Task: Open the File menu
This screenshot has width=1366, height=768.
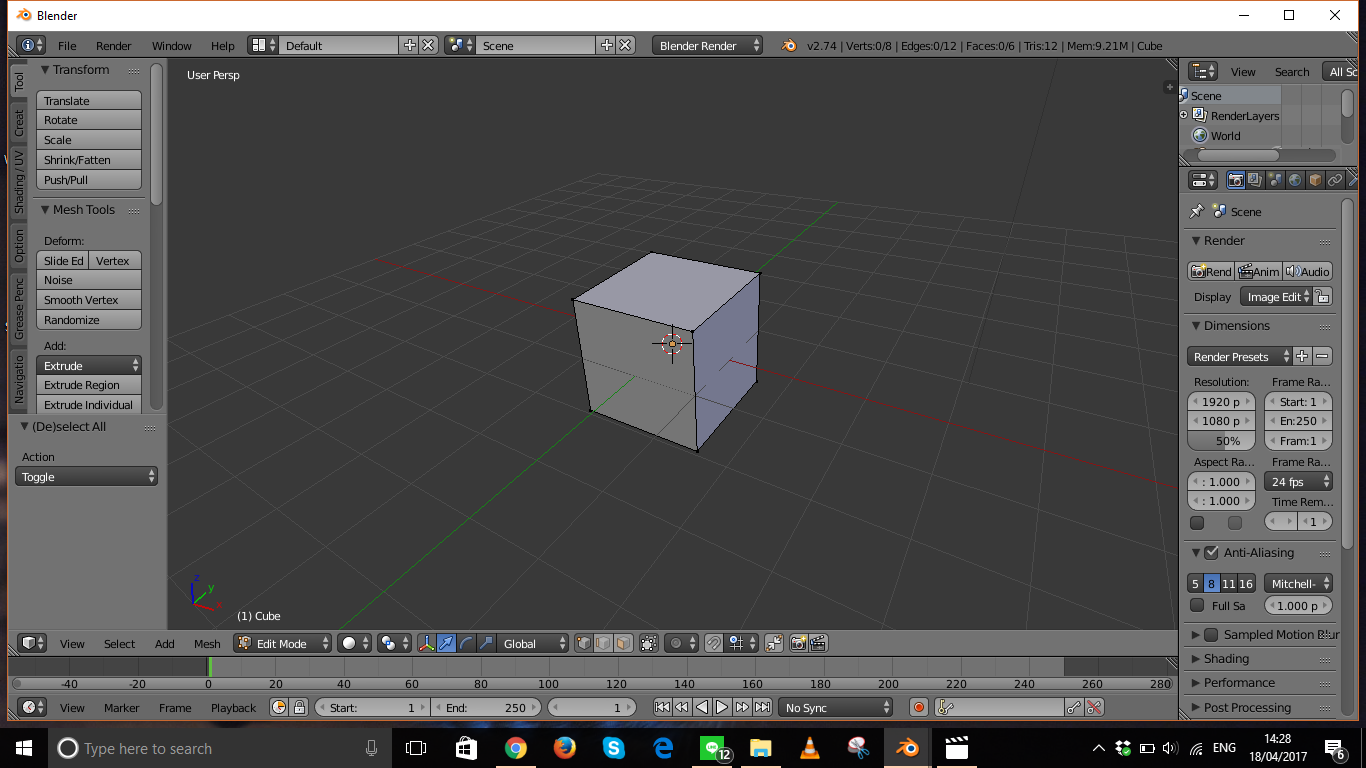Action: 67,45
